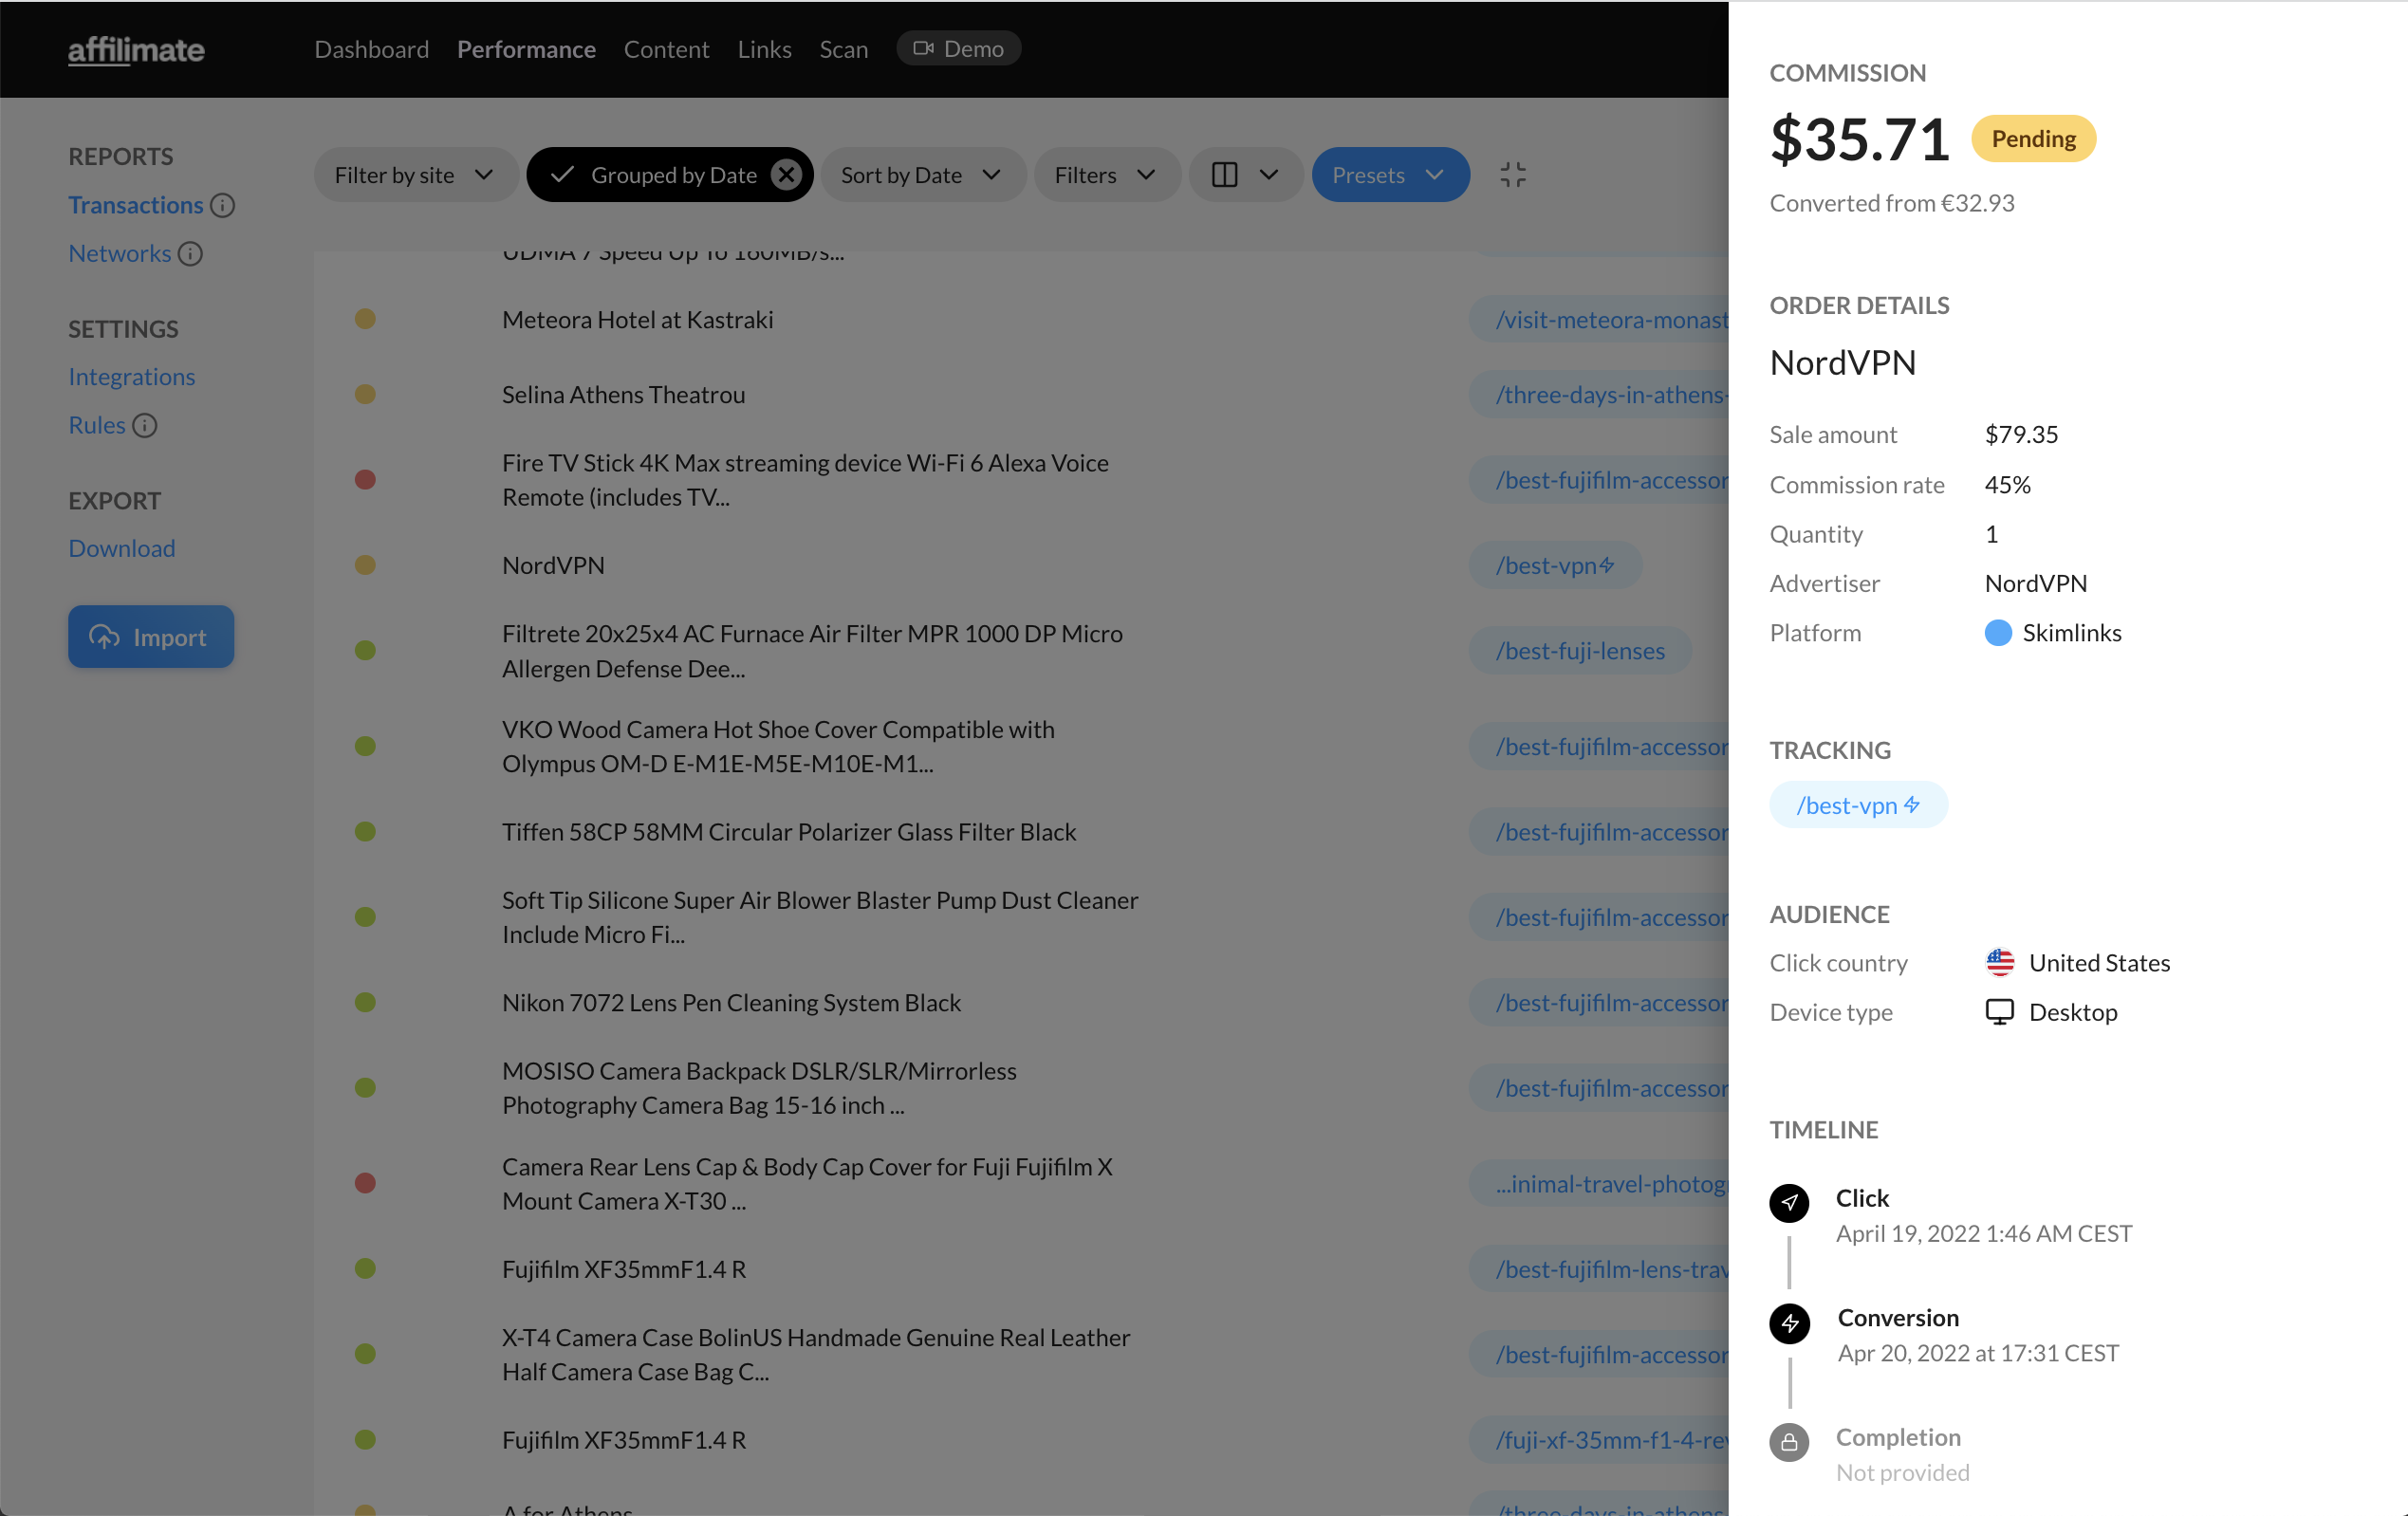Click the Demo video camera icon

pyautogui.click(x=925, y=48)
